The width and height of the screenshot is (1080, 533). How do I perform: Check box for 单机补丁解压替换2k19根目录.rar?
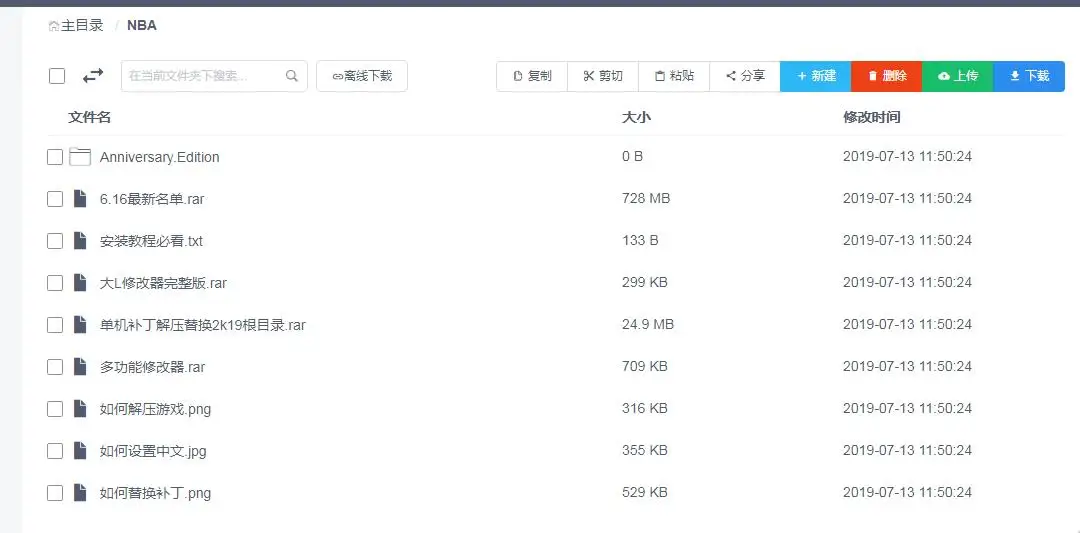pyautogui.click(x=55, y=325)
